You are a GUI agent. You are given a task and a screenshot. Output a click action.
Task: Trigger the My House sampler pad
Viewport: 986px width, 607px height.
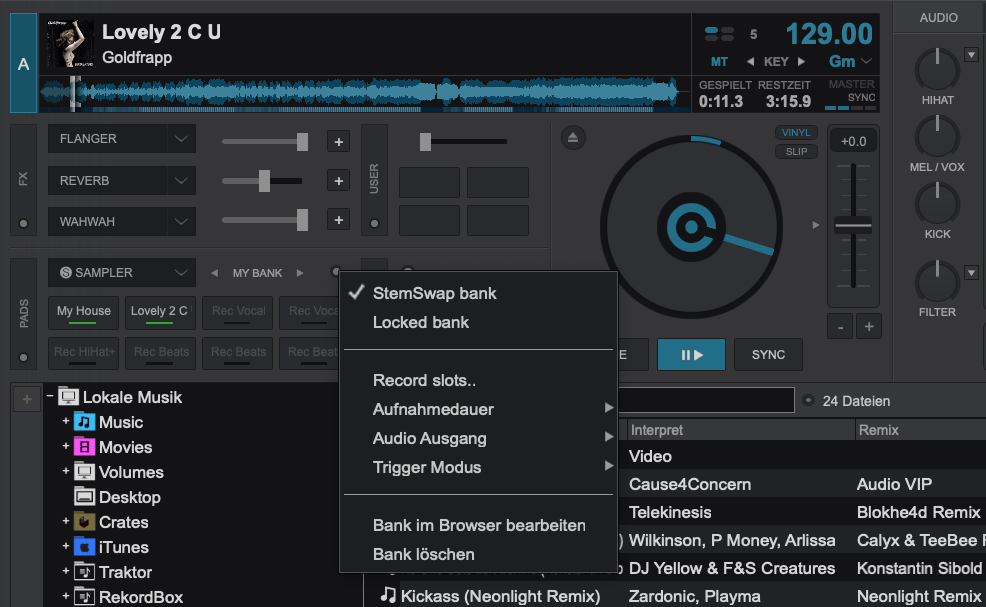coord(83,313)
